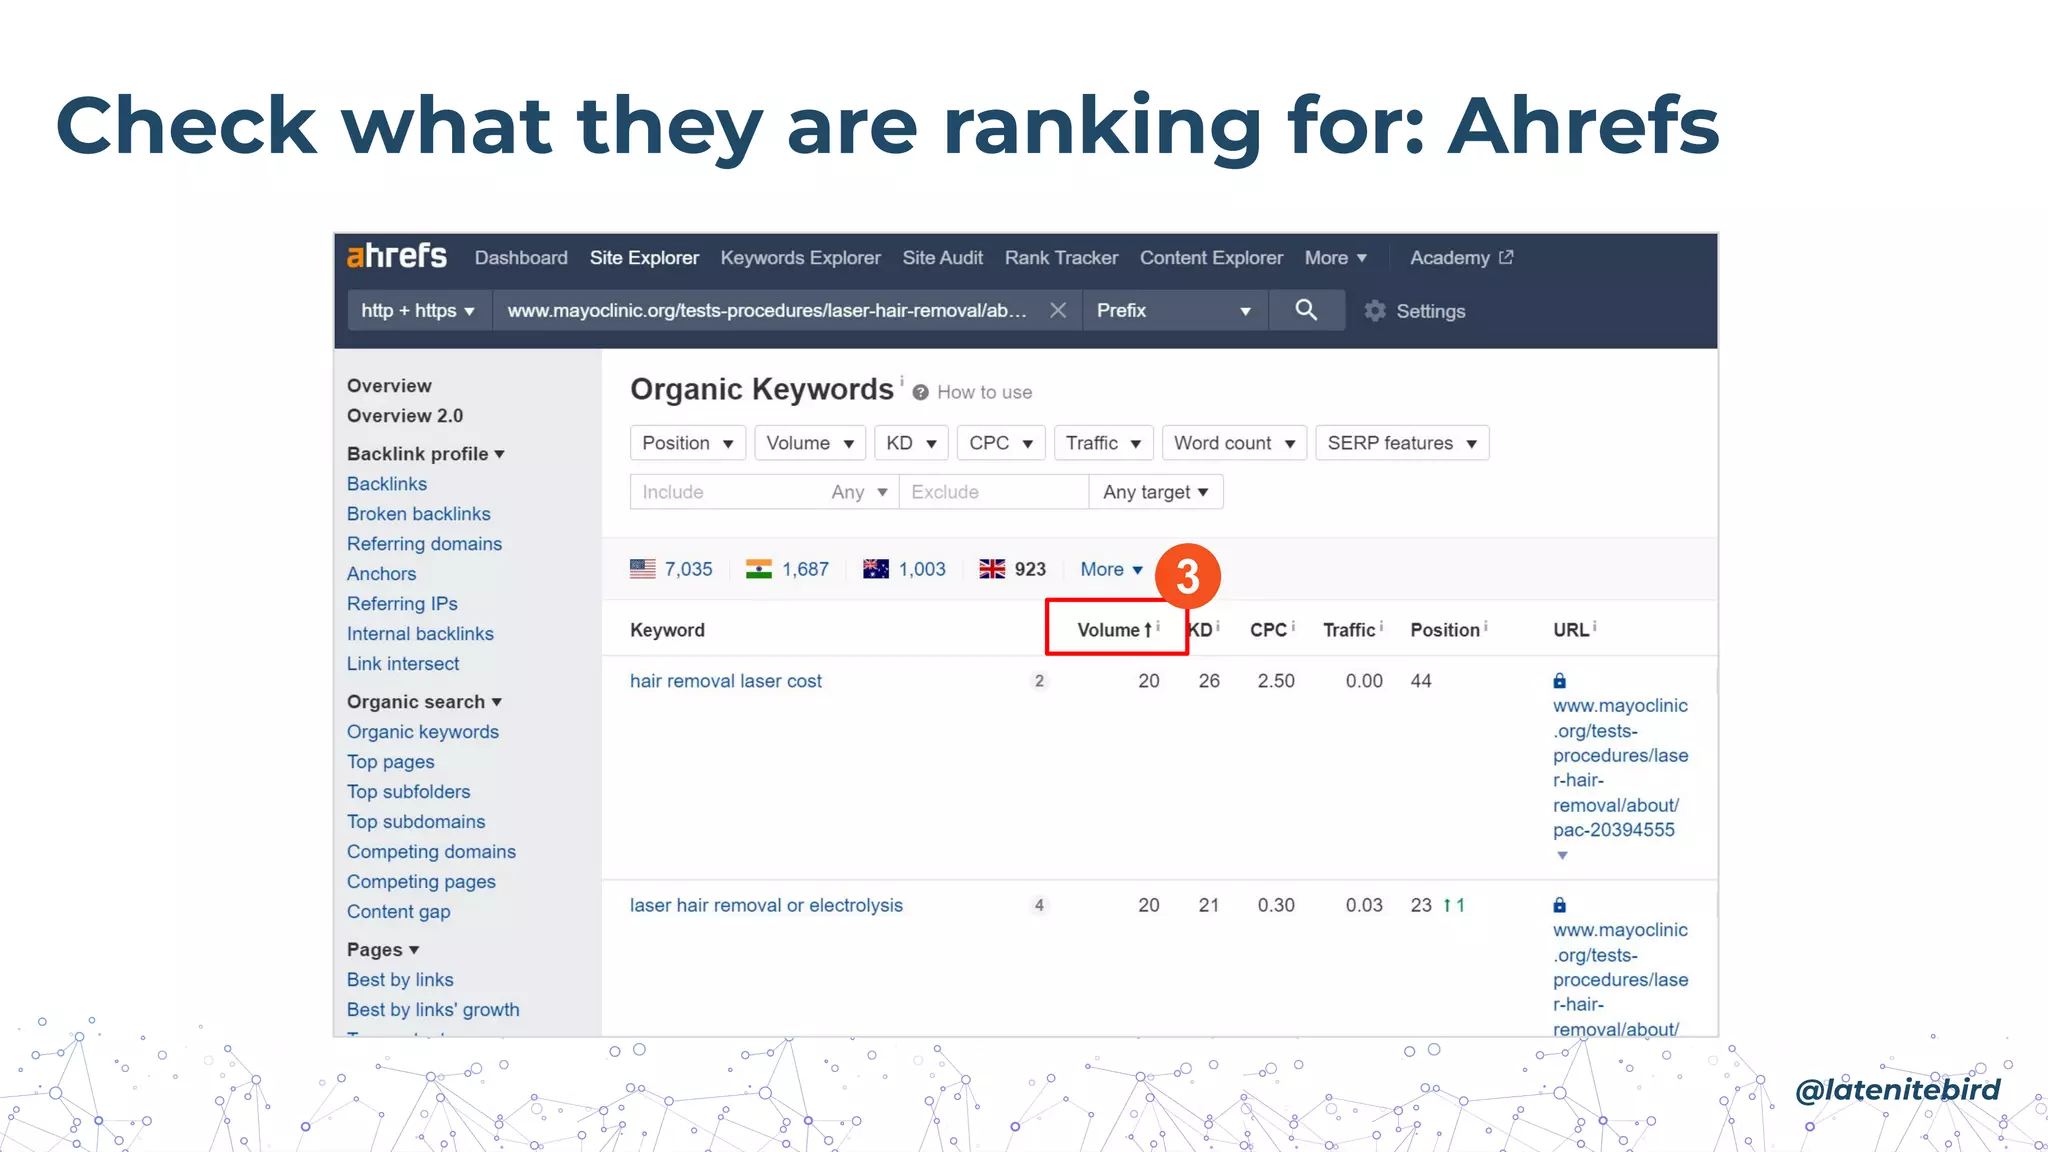The height and width of the screenshot is (1152, 2048).
Task: Open Overview 2.0 in the sidebar
Action: (x=405, y=416)
